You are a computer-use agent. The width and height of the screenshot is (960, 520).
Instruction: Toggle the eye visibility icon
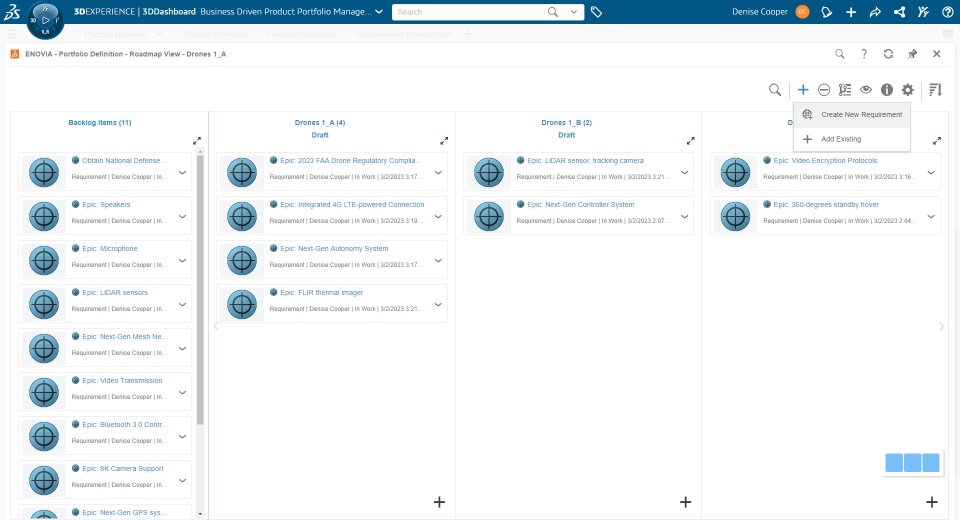pyautogui.click(x=866, y=90)
